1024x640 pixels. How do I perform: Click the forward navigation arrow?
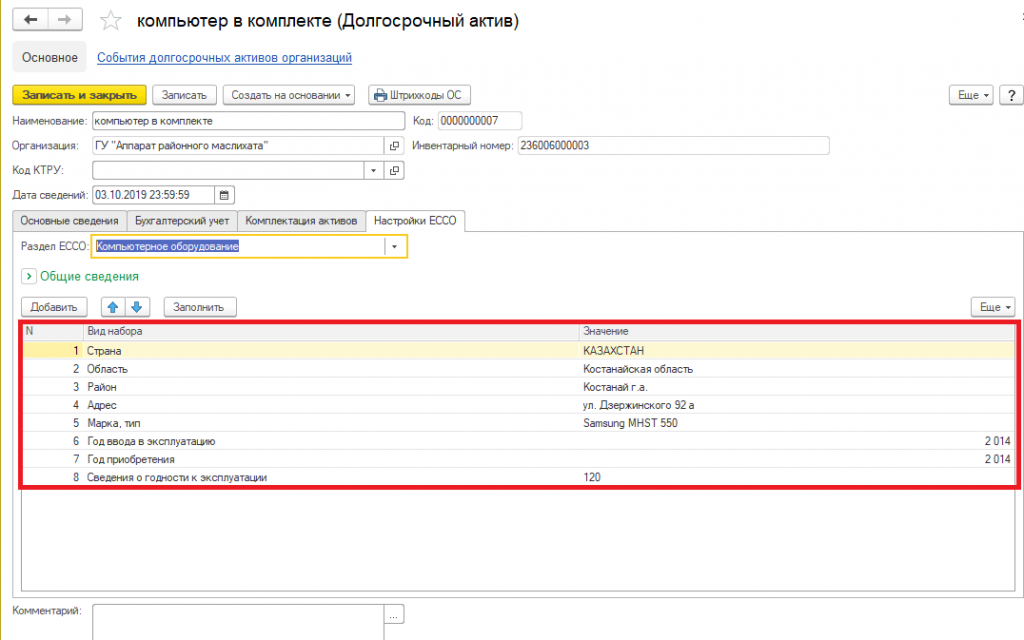click(x=64, y=20)
